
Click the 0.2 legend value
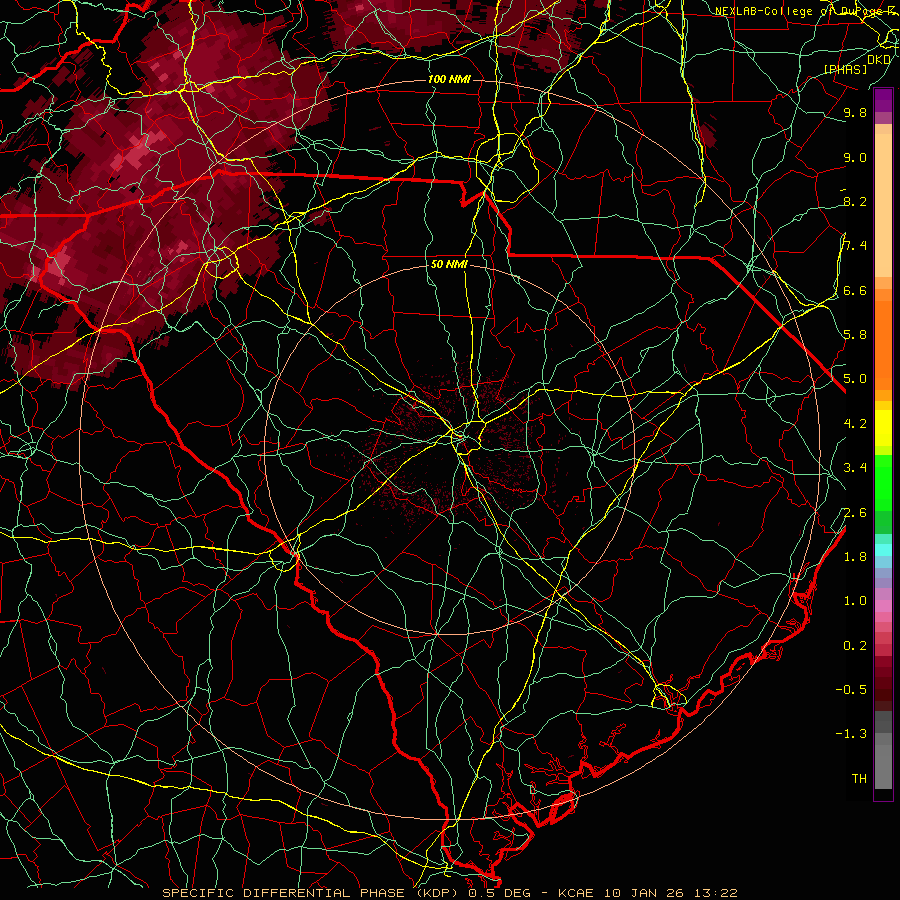[855, 646]
